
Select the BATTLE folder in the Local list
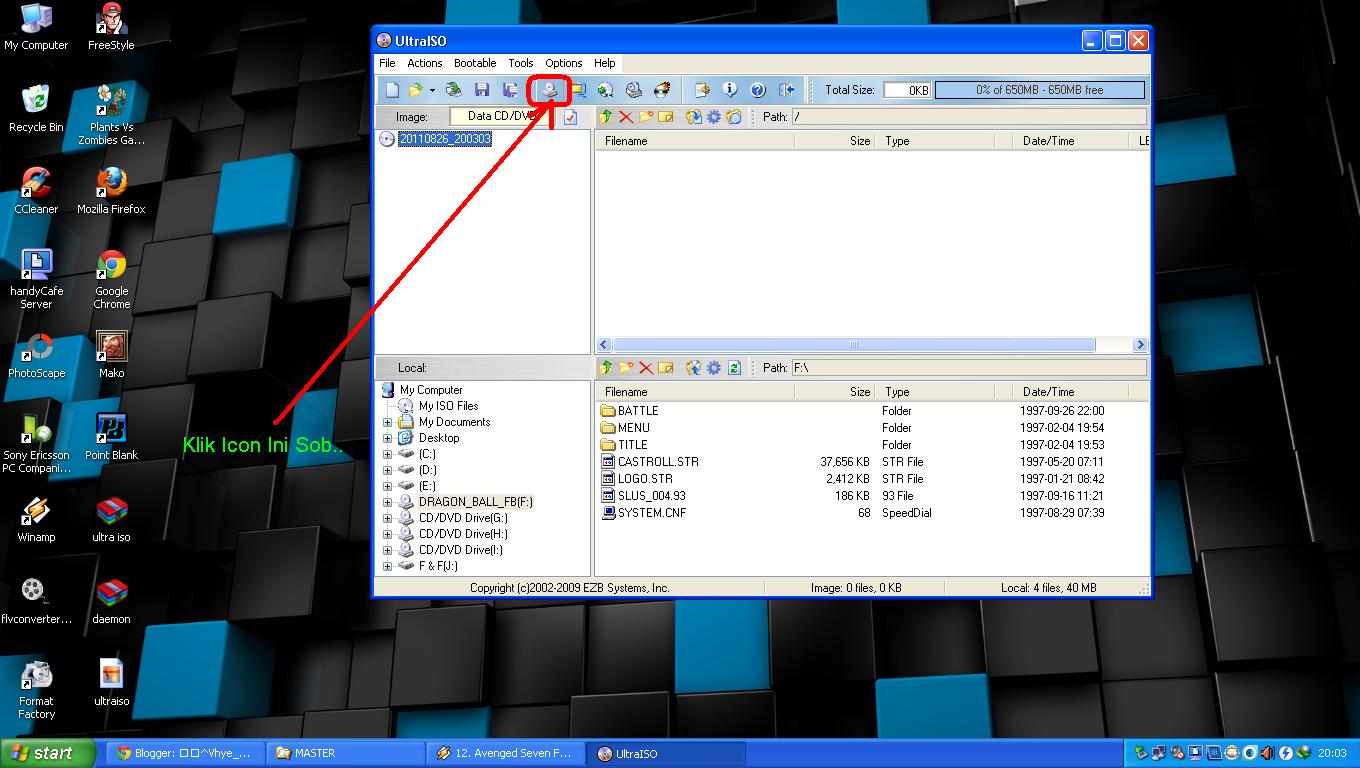pos(638,411)
